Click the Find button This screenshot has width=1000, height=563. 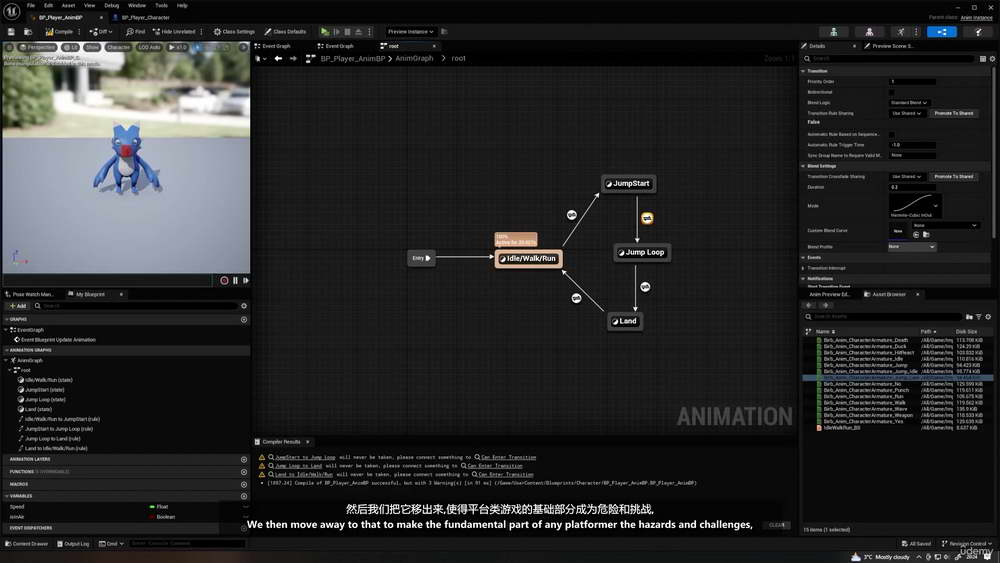pos(135,31)
